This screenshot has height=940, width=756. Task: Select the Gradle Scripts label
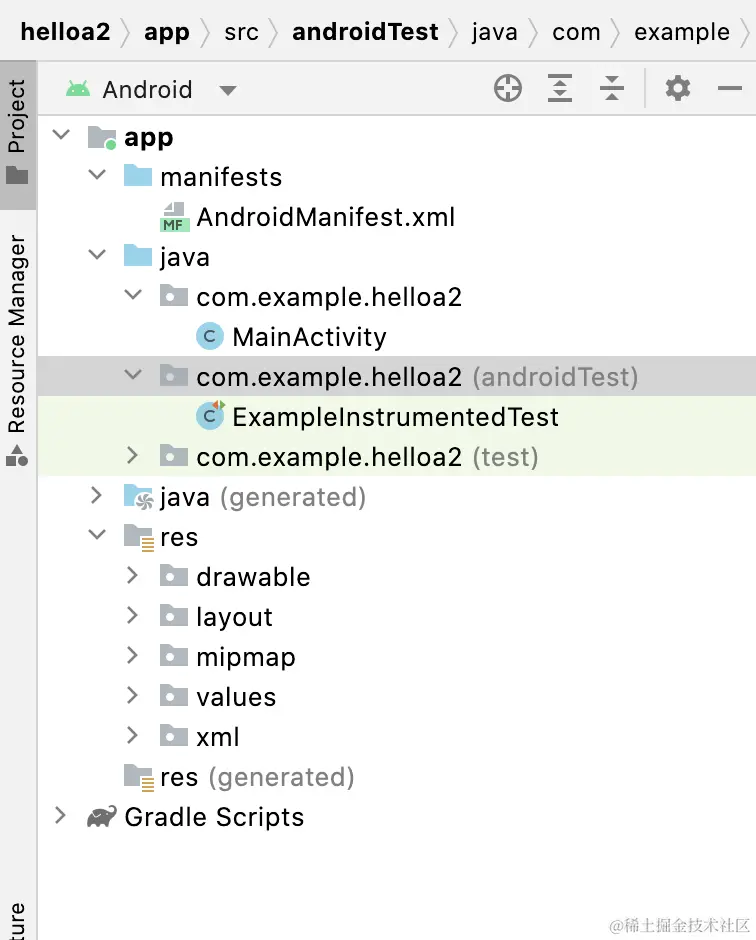(x=214, y=818)
